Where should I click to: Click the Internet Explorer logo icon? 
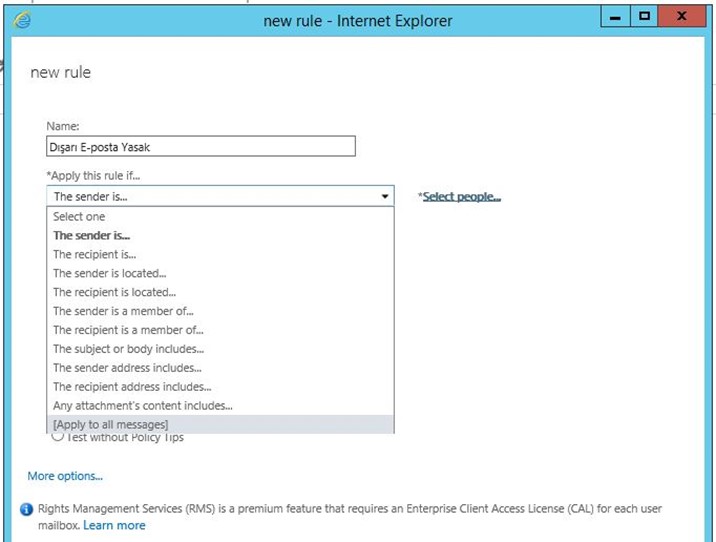click(x=22, y=20)
